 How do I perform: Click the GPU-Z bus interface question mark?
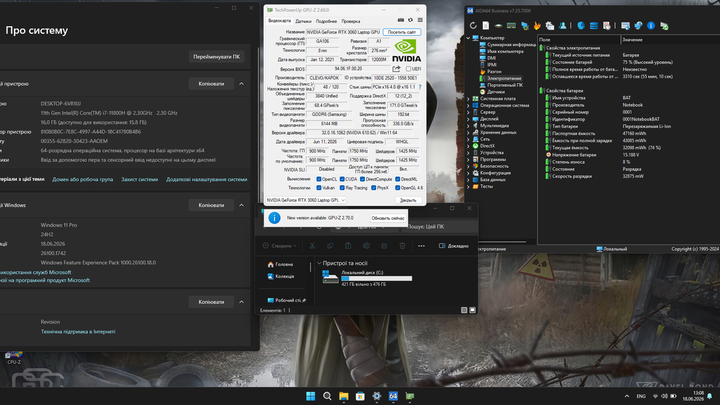point(420,87)
